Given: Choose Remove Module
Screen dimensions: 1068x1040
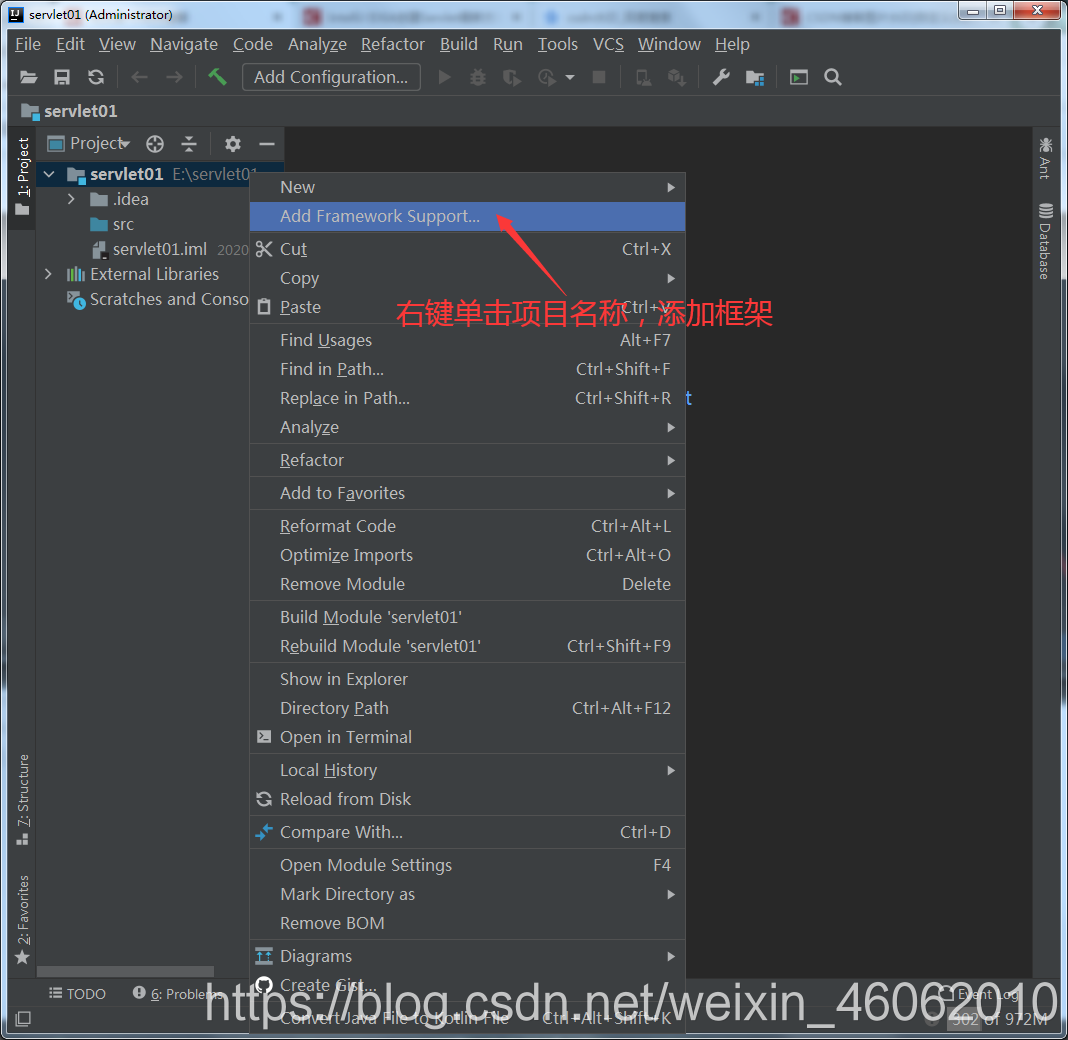Looking at the screenshot, I should point(467,584).
